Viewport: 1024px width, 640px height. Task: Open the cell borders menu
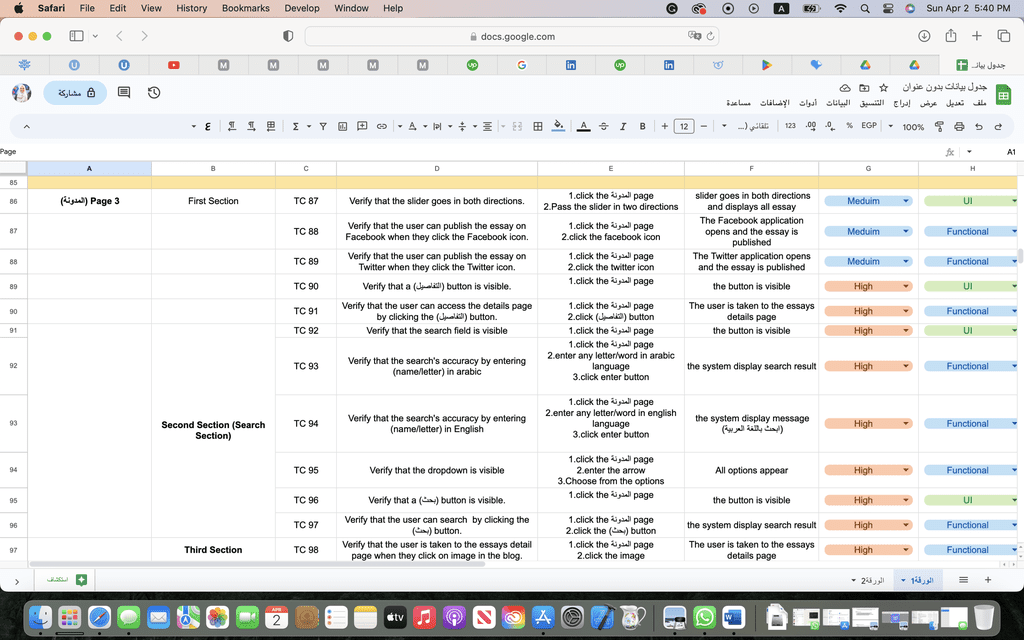point(537,126)
